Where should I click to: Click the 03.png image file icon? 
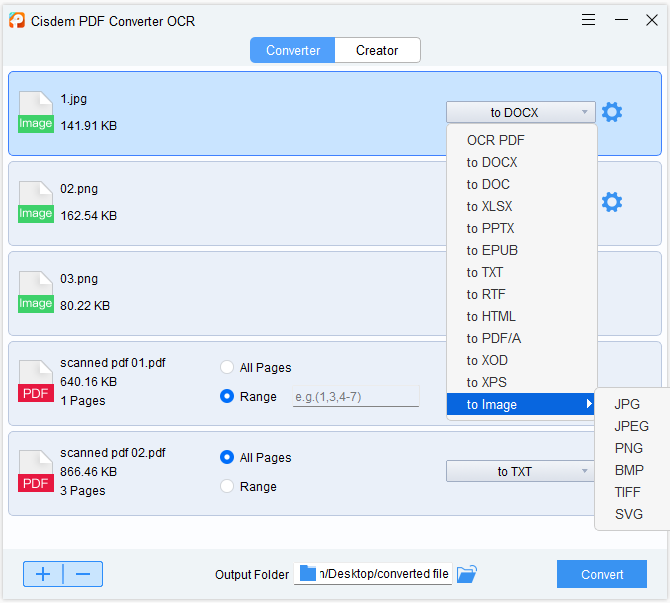(36, 292)
